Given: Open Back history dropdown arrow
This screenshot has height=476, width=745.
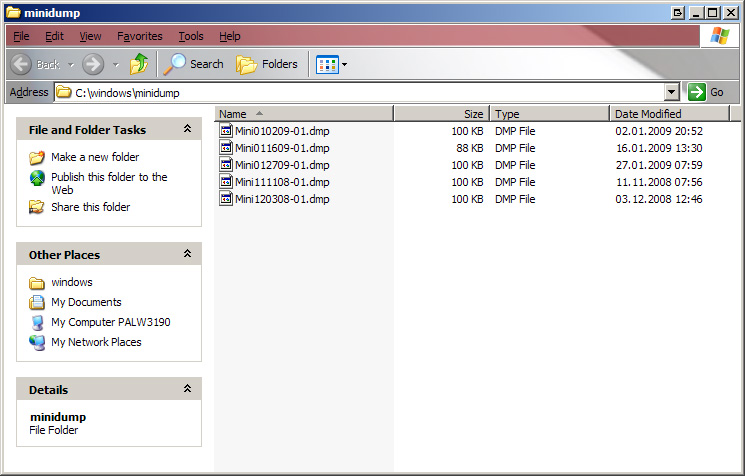Looking at the screenshot, I should 71,64.
